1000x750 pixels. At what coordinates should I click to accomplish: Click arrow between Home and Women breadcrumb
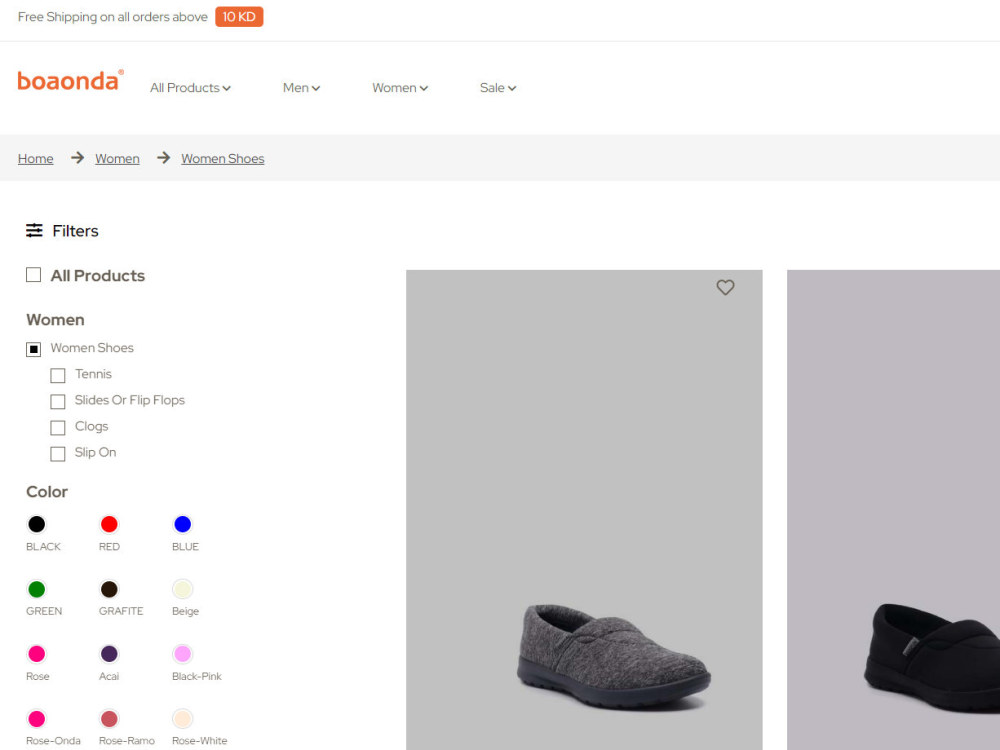click(x=77, y=158)
